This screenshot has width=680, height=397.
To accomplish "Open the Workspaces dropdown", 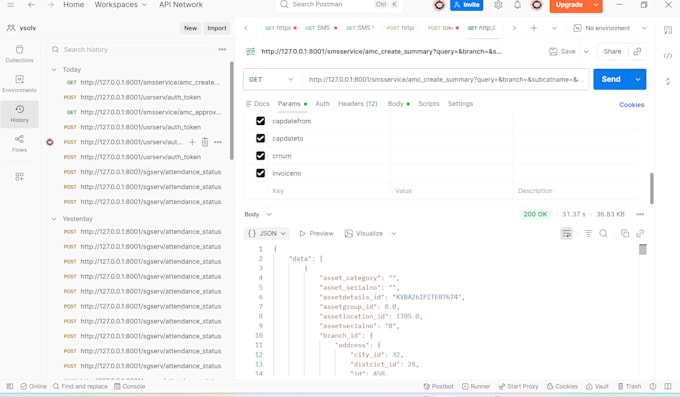I will (120, 5).
